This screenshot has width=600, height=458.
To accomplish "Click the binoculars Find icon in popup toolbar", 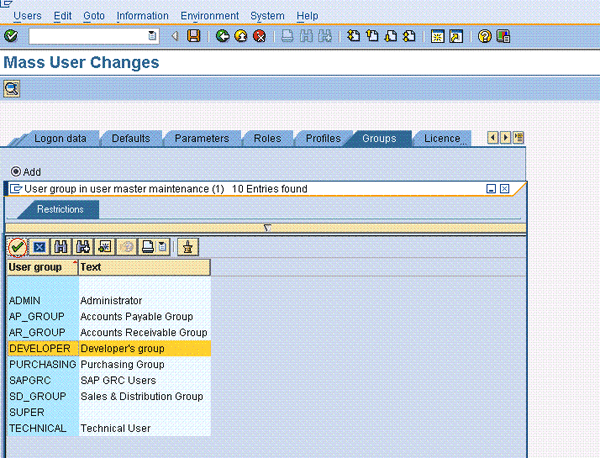I will tap(61, 247).
